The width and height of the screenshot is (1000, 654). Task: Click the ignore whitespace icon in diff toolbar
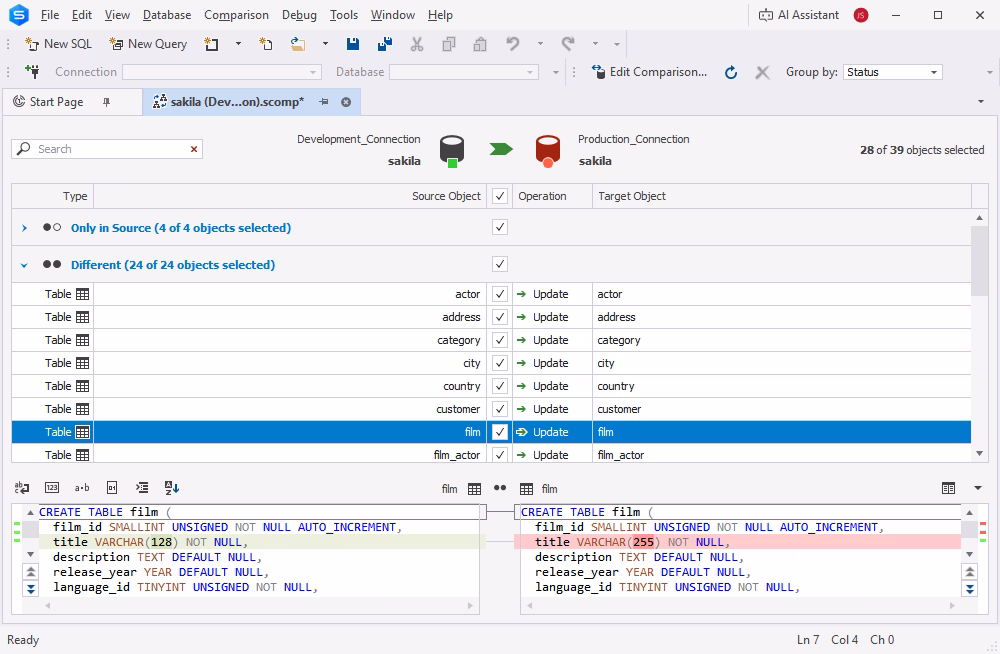22,488
